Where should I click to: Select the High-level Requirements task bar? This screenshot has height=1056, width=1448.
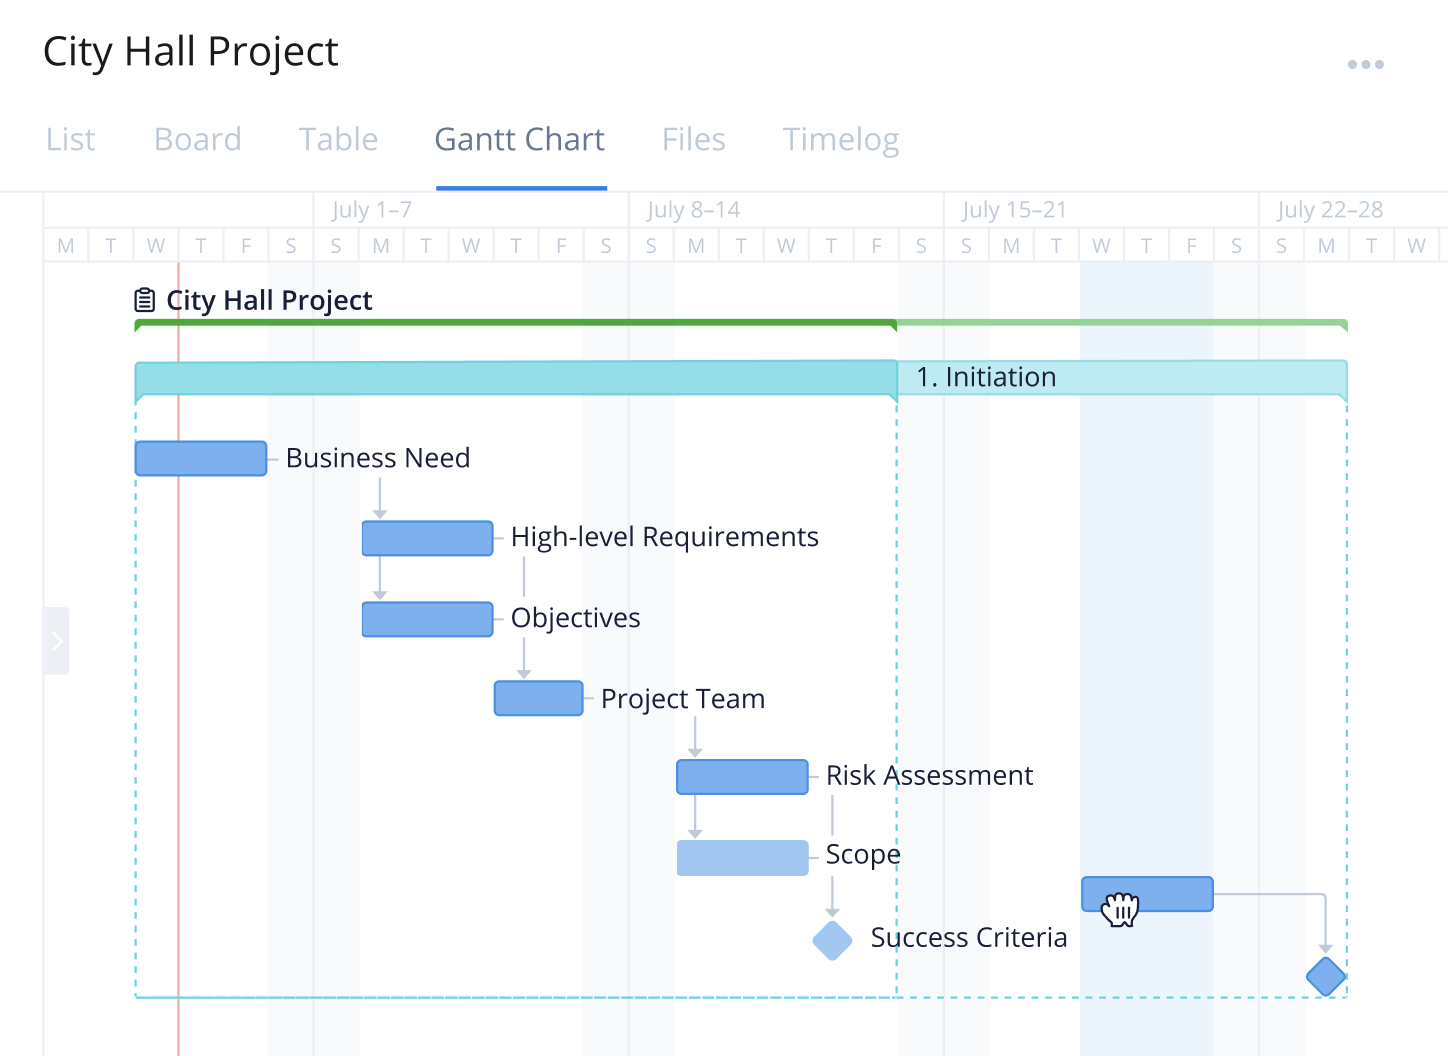point(427,537)
